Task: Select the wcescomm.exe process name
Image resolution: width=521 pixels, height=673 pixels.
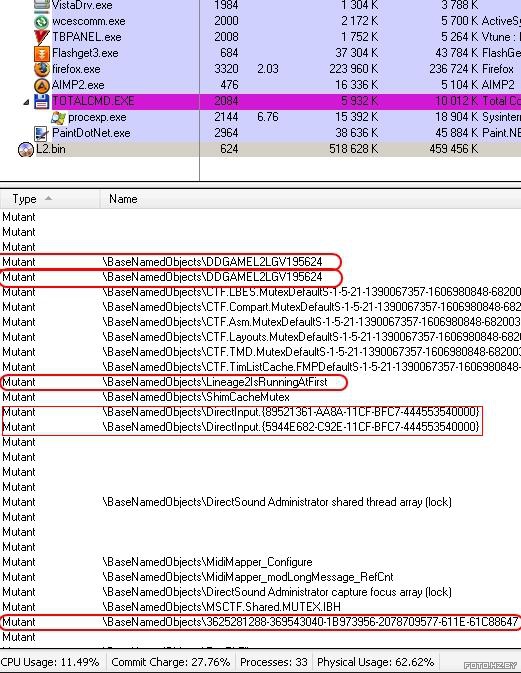Action: point(88,21)
